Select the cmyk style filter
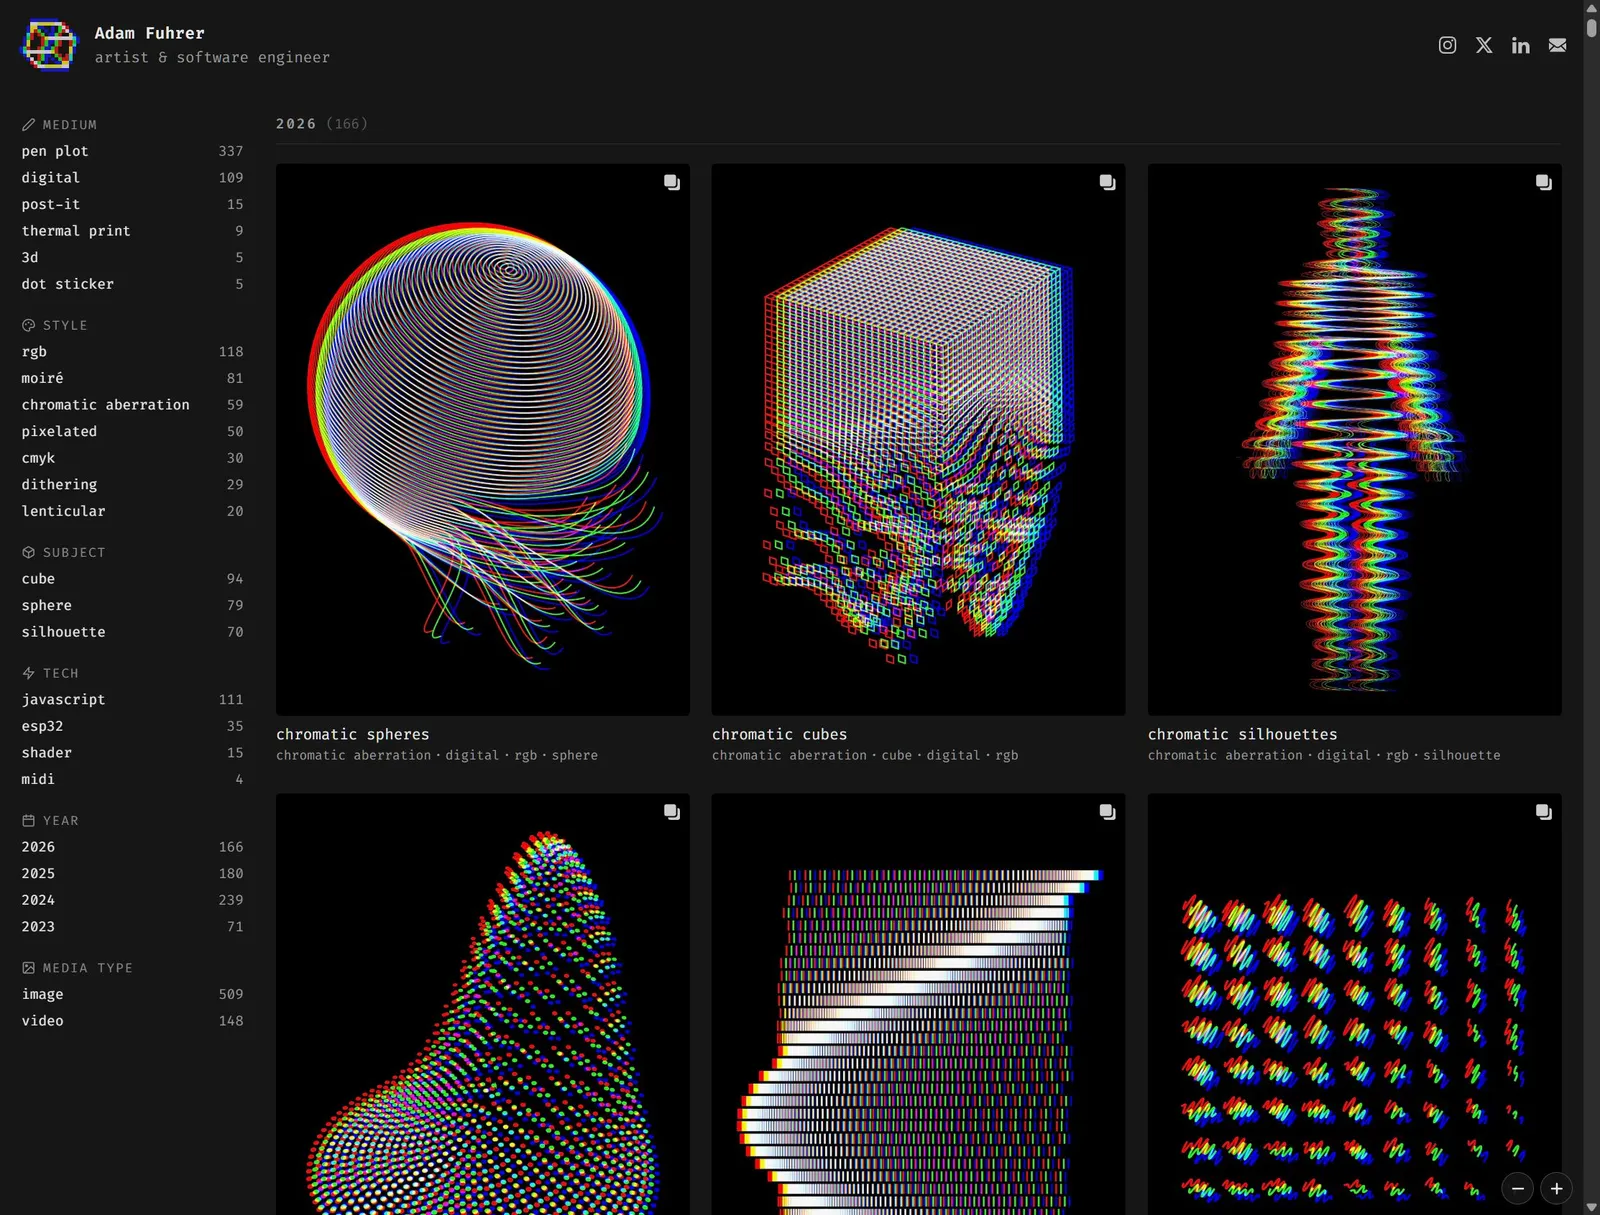The image size is (1600, 1215). point(132,458)
